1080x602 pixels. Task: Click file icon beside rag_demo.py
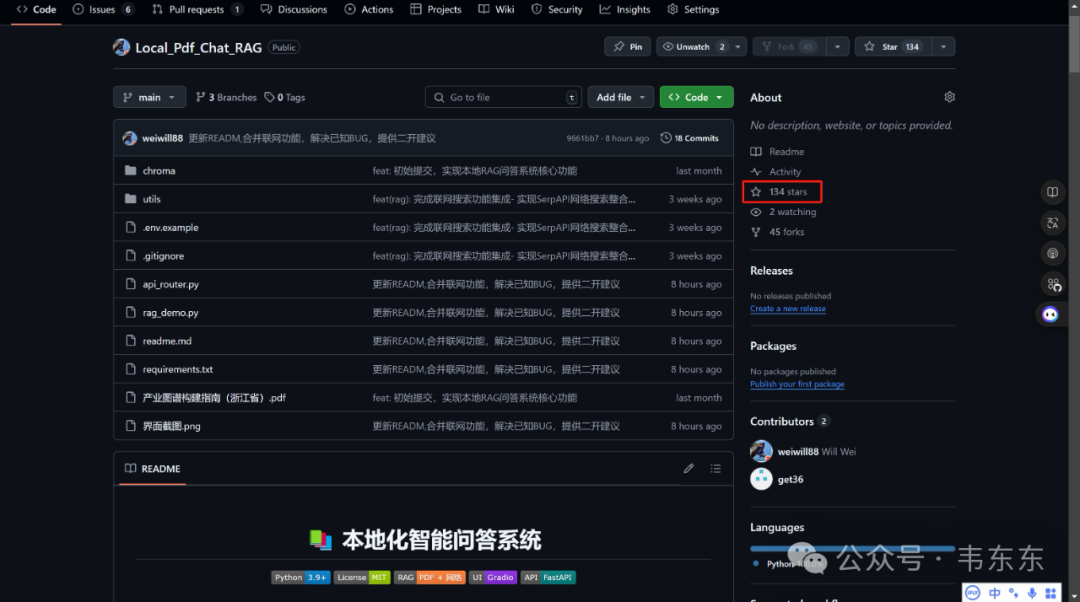pyautogui.click(x=130, y=312)
